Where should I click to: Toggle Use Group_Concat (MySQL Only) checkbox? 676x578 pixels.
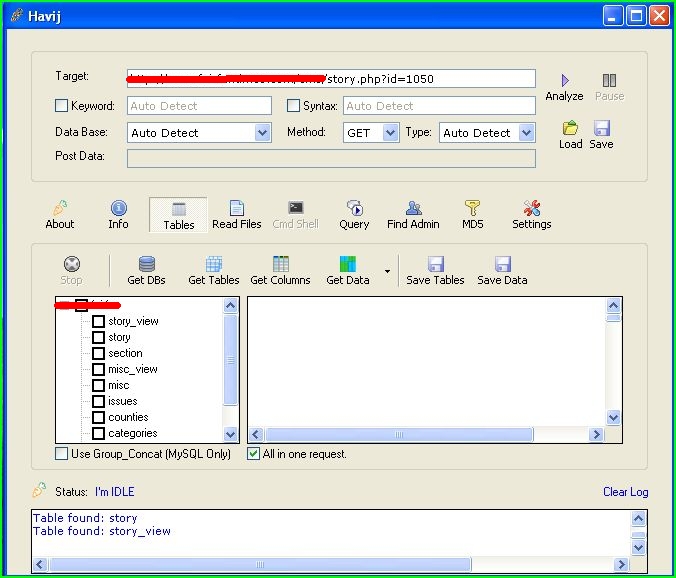pyautogui.click(x=61, y=453)
